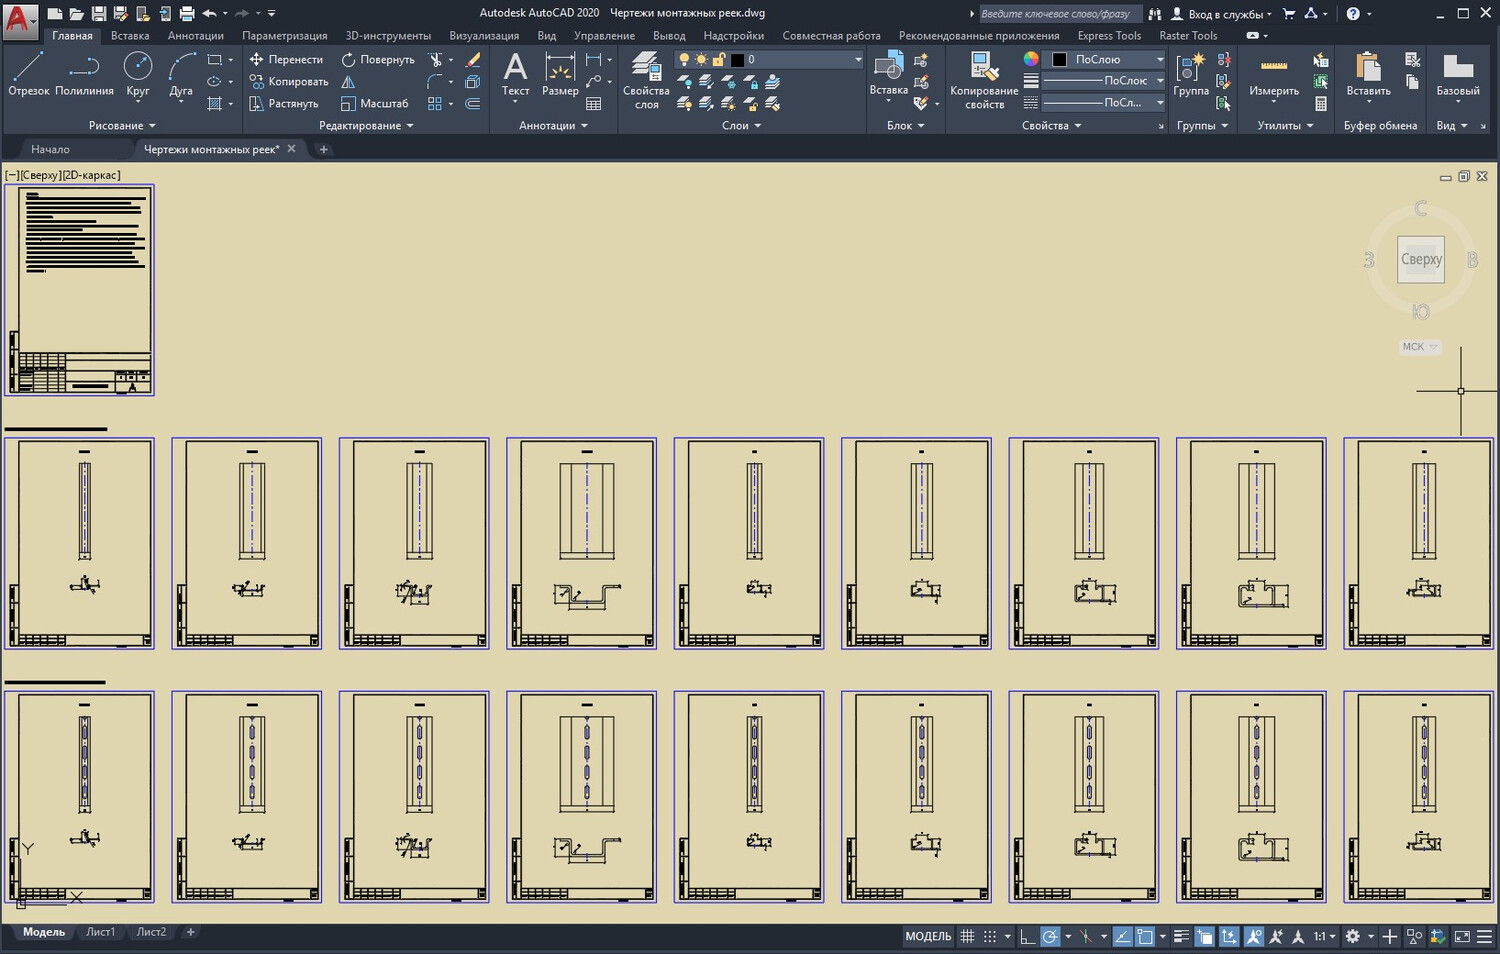Click the Перенести move button
Viewport: 1500px width, 954px height.
click(286, 60)
